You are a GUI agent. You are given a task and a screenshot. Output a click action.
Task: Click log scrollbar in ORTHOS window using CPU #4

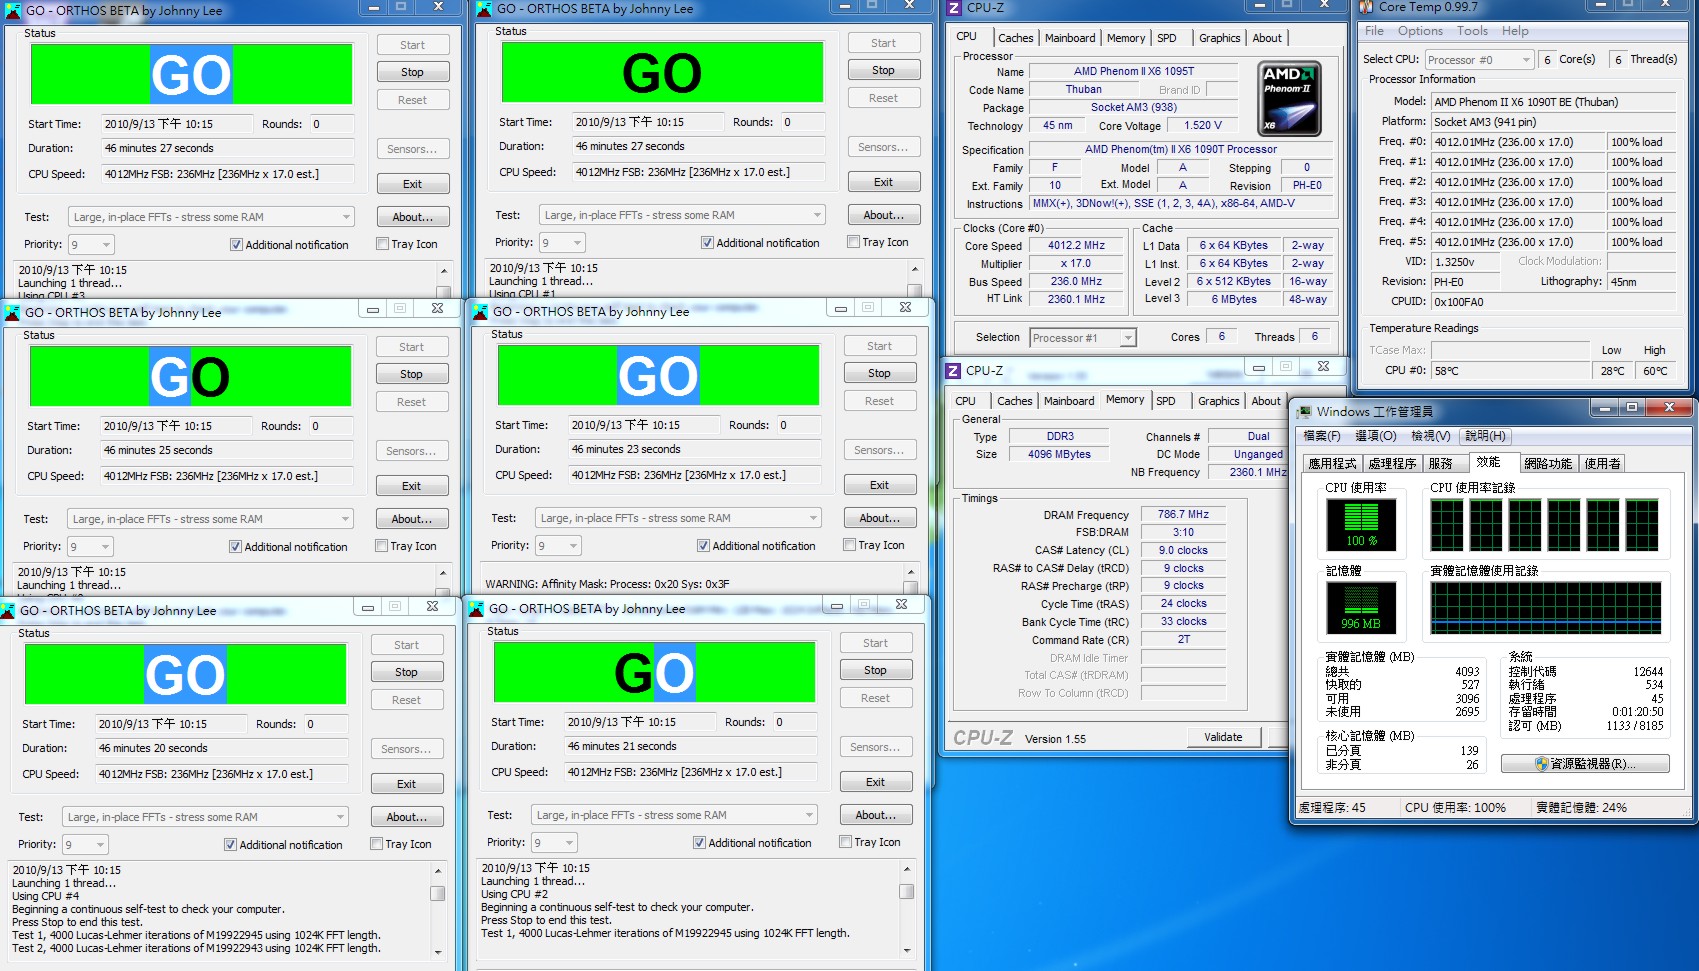pyautogui.click(x=437, y=910)
